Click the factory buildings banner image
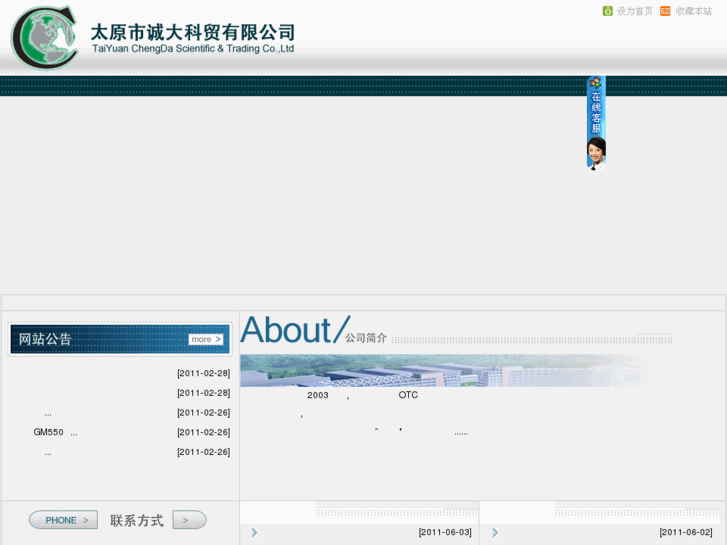 447,371
